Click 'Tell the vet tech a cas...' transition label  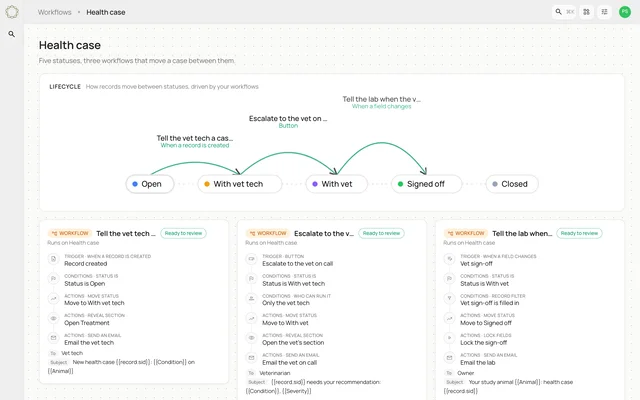195,138
